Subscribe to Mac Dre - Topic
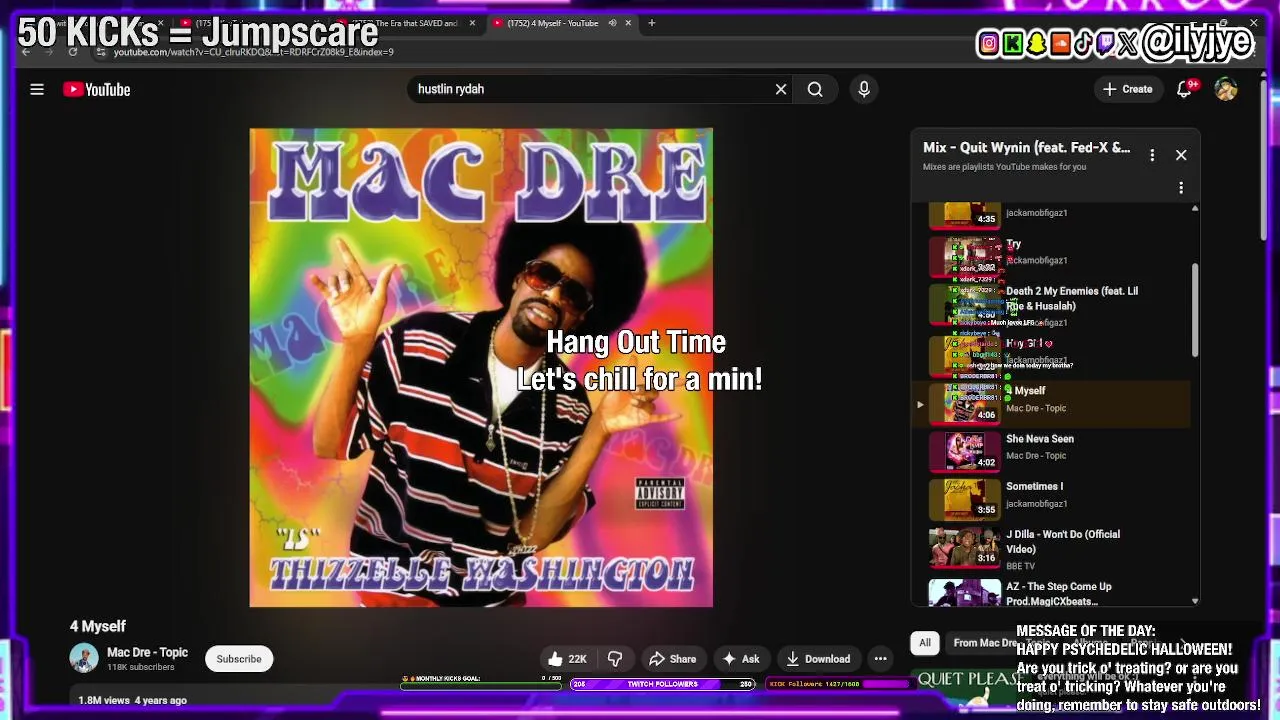 pos(239,659)
